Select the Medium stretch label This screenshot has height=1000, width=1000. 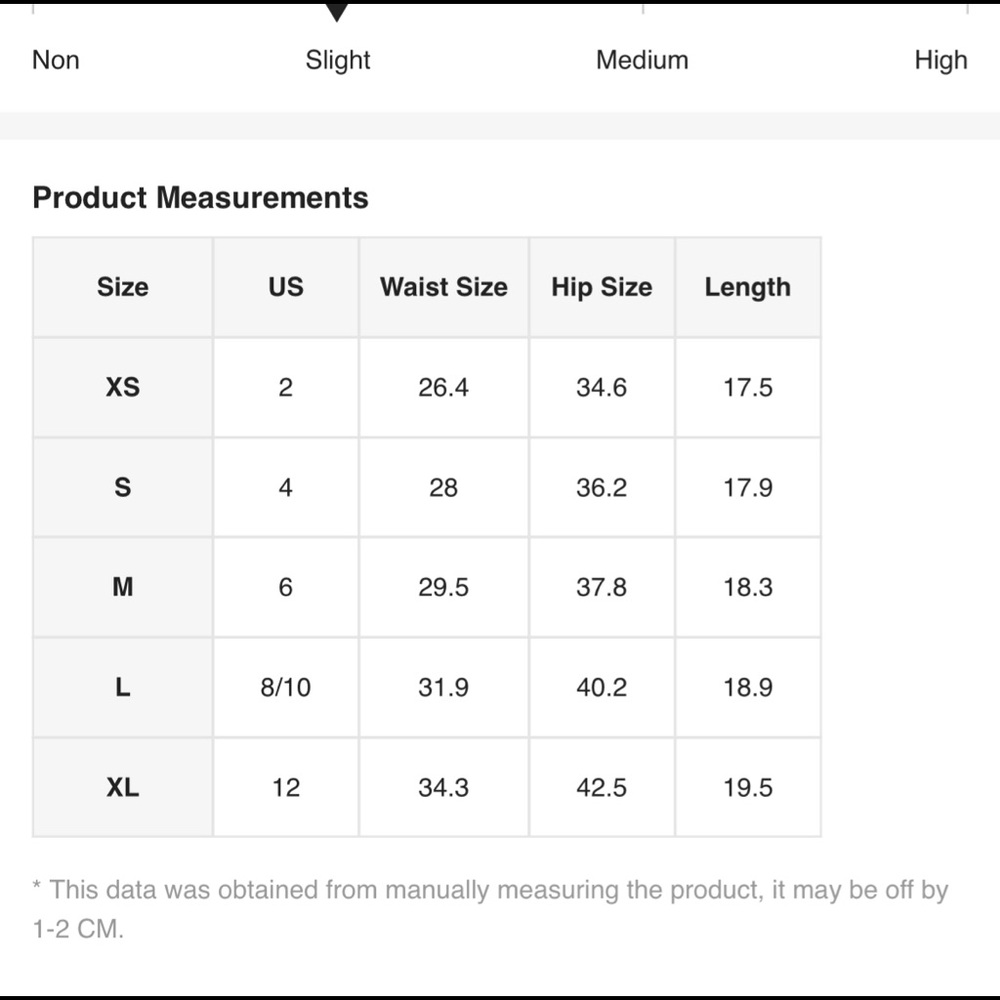point(642,60)
